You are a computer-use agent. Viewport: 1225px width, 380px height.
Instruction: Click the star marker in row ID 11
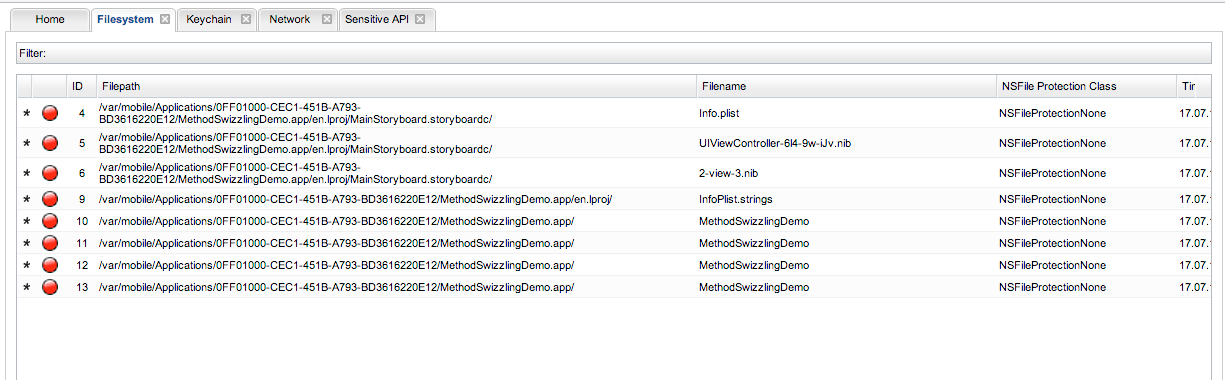coord(27,244)
